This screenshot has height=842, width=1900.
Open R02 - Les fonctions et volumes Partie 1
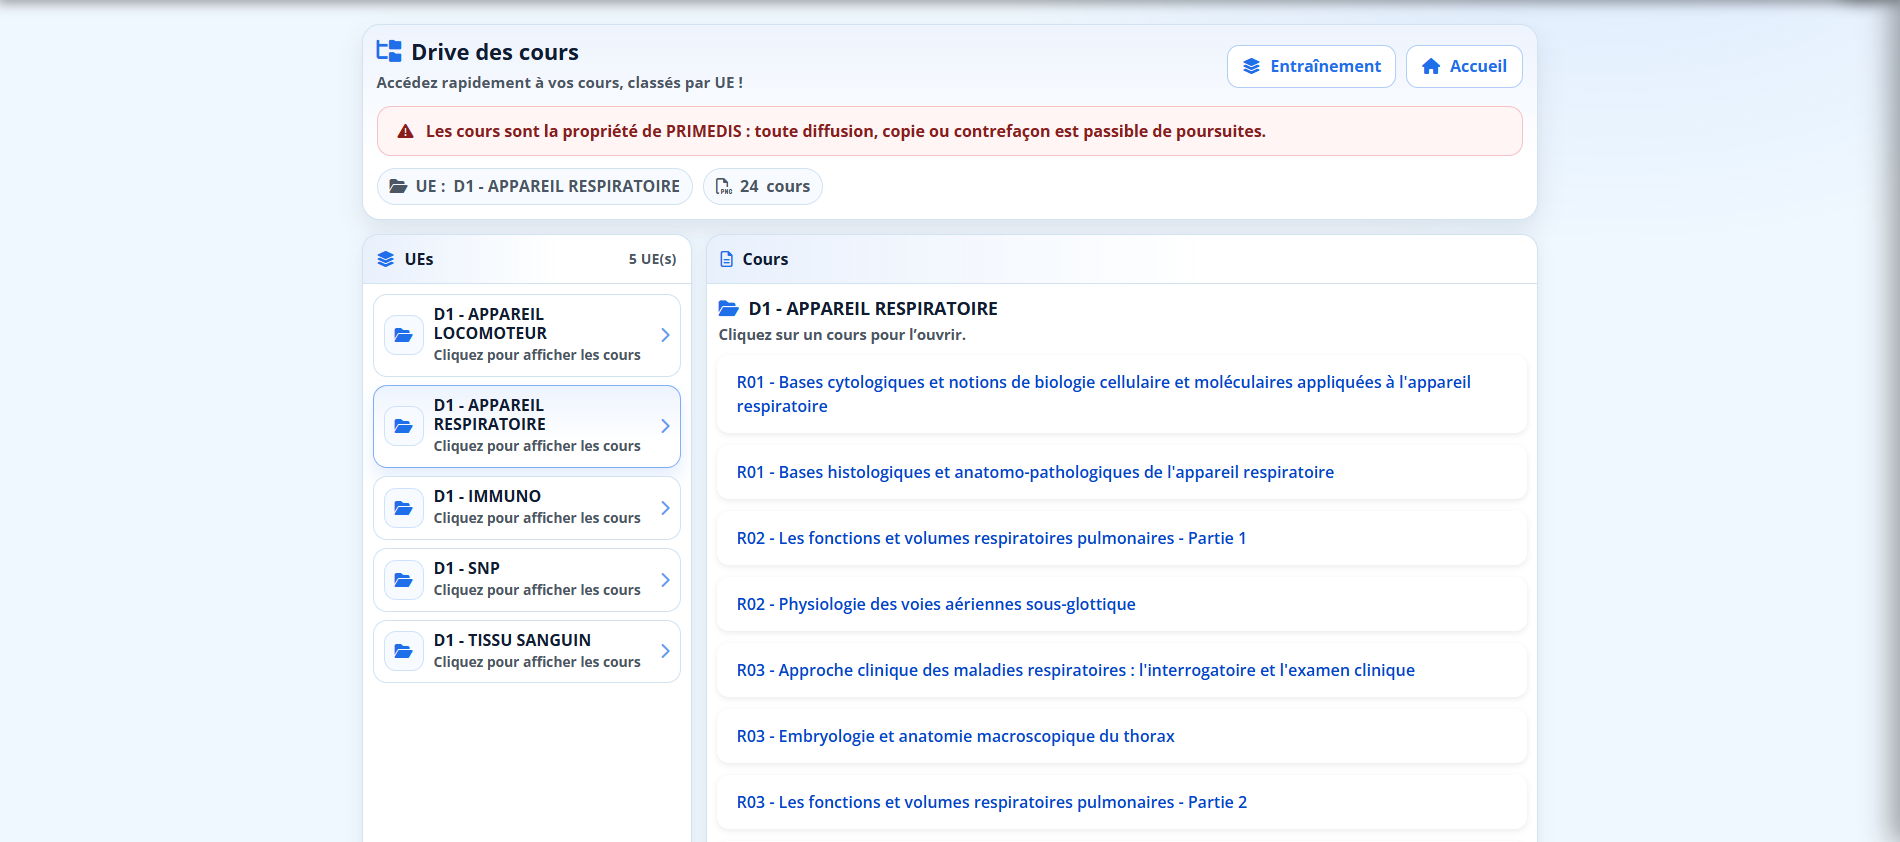(x=1122, y=538)
